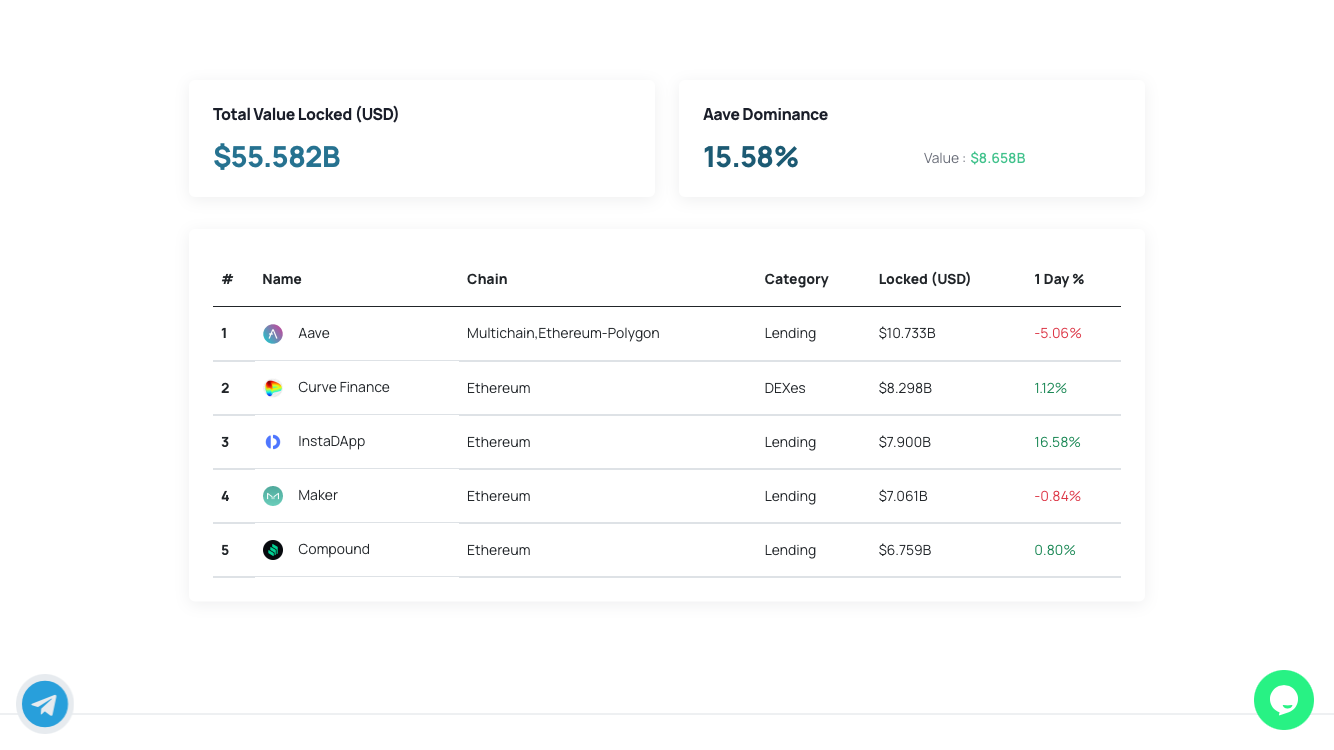The width and height of the screenshot is (1334, 750).
Task: Click the # rank column header
Action: pyautogui.click(x=227, y=279)
